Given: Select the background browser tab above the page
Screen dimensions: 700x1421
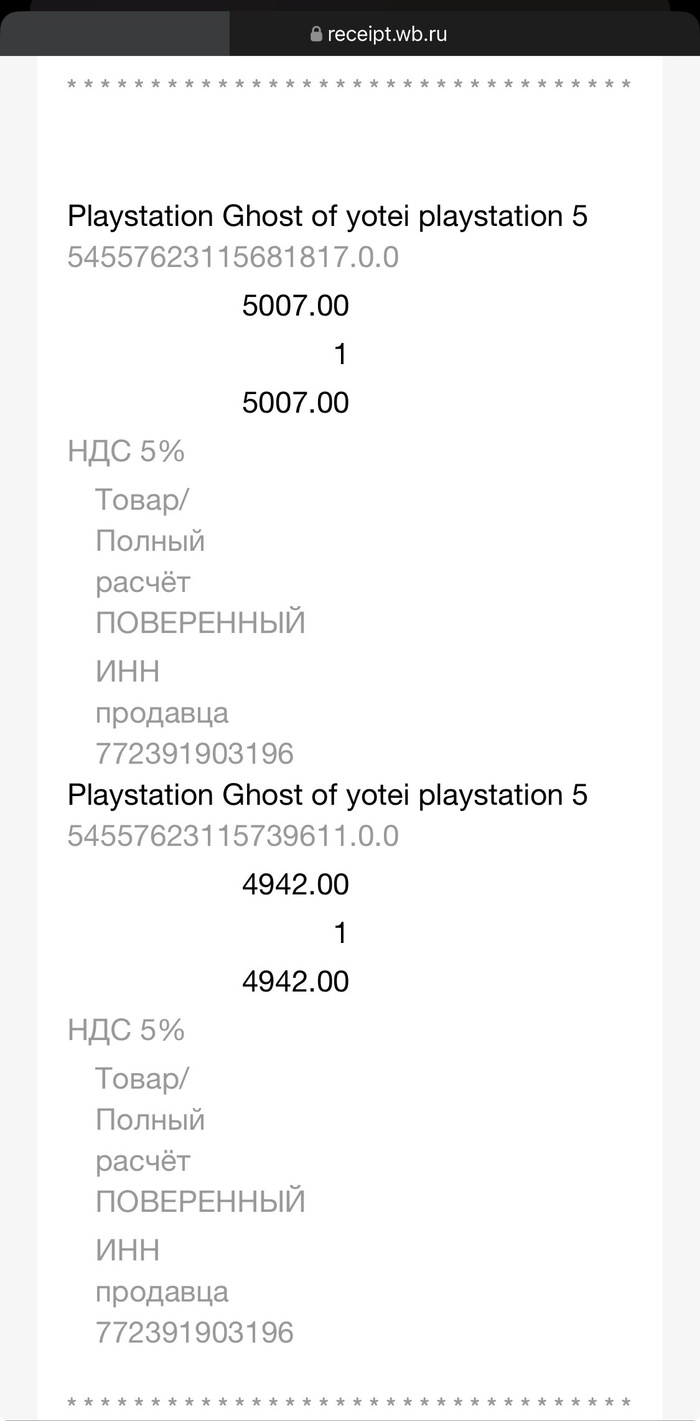Looking at the screenshot, I should pyautogui.click(x=115, y=34).
